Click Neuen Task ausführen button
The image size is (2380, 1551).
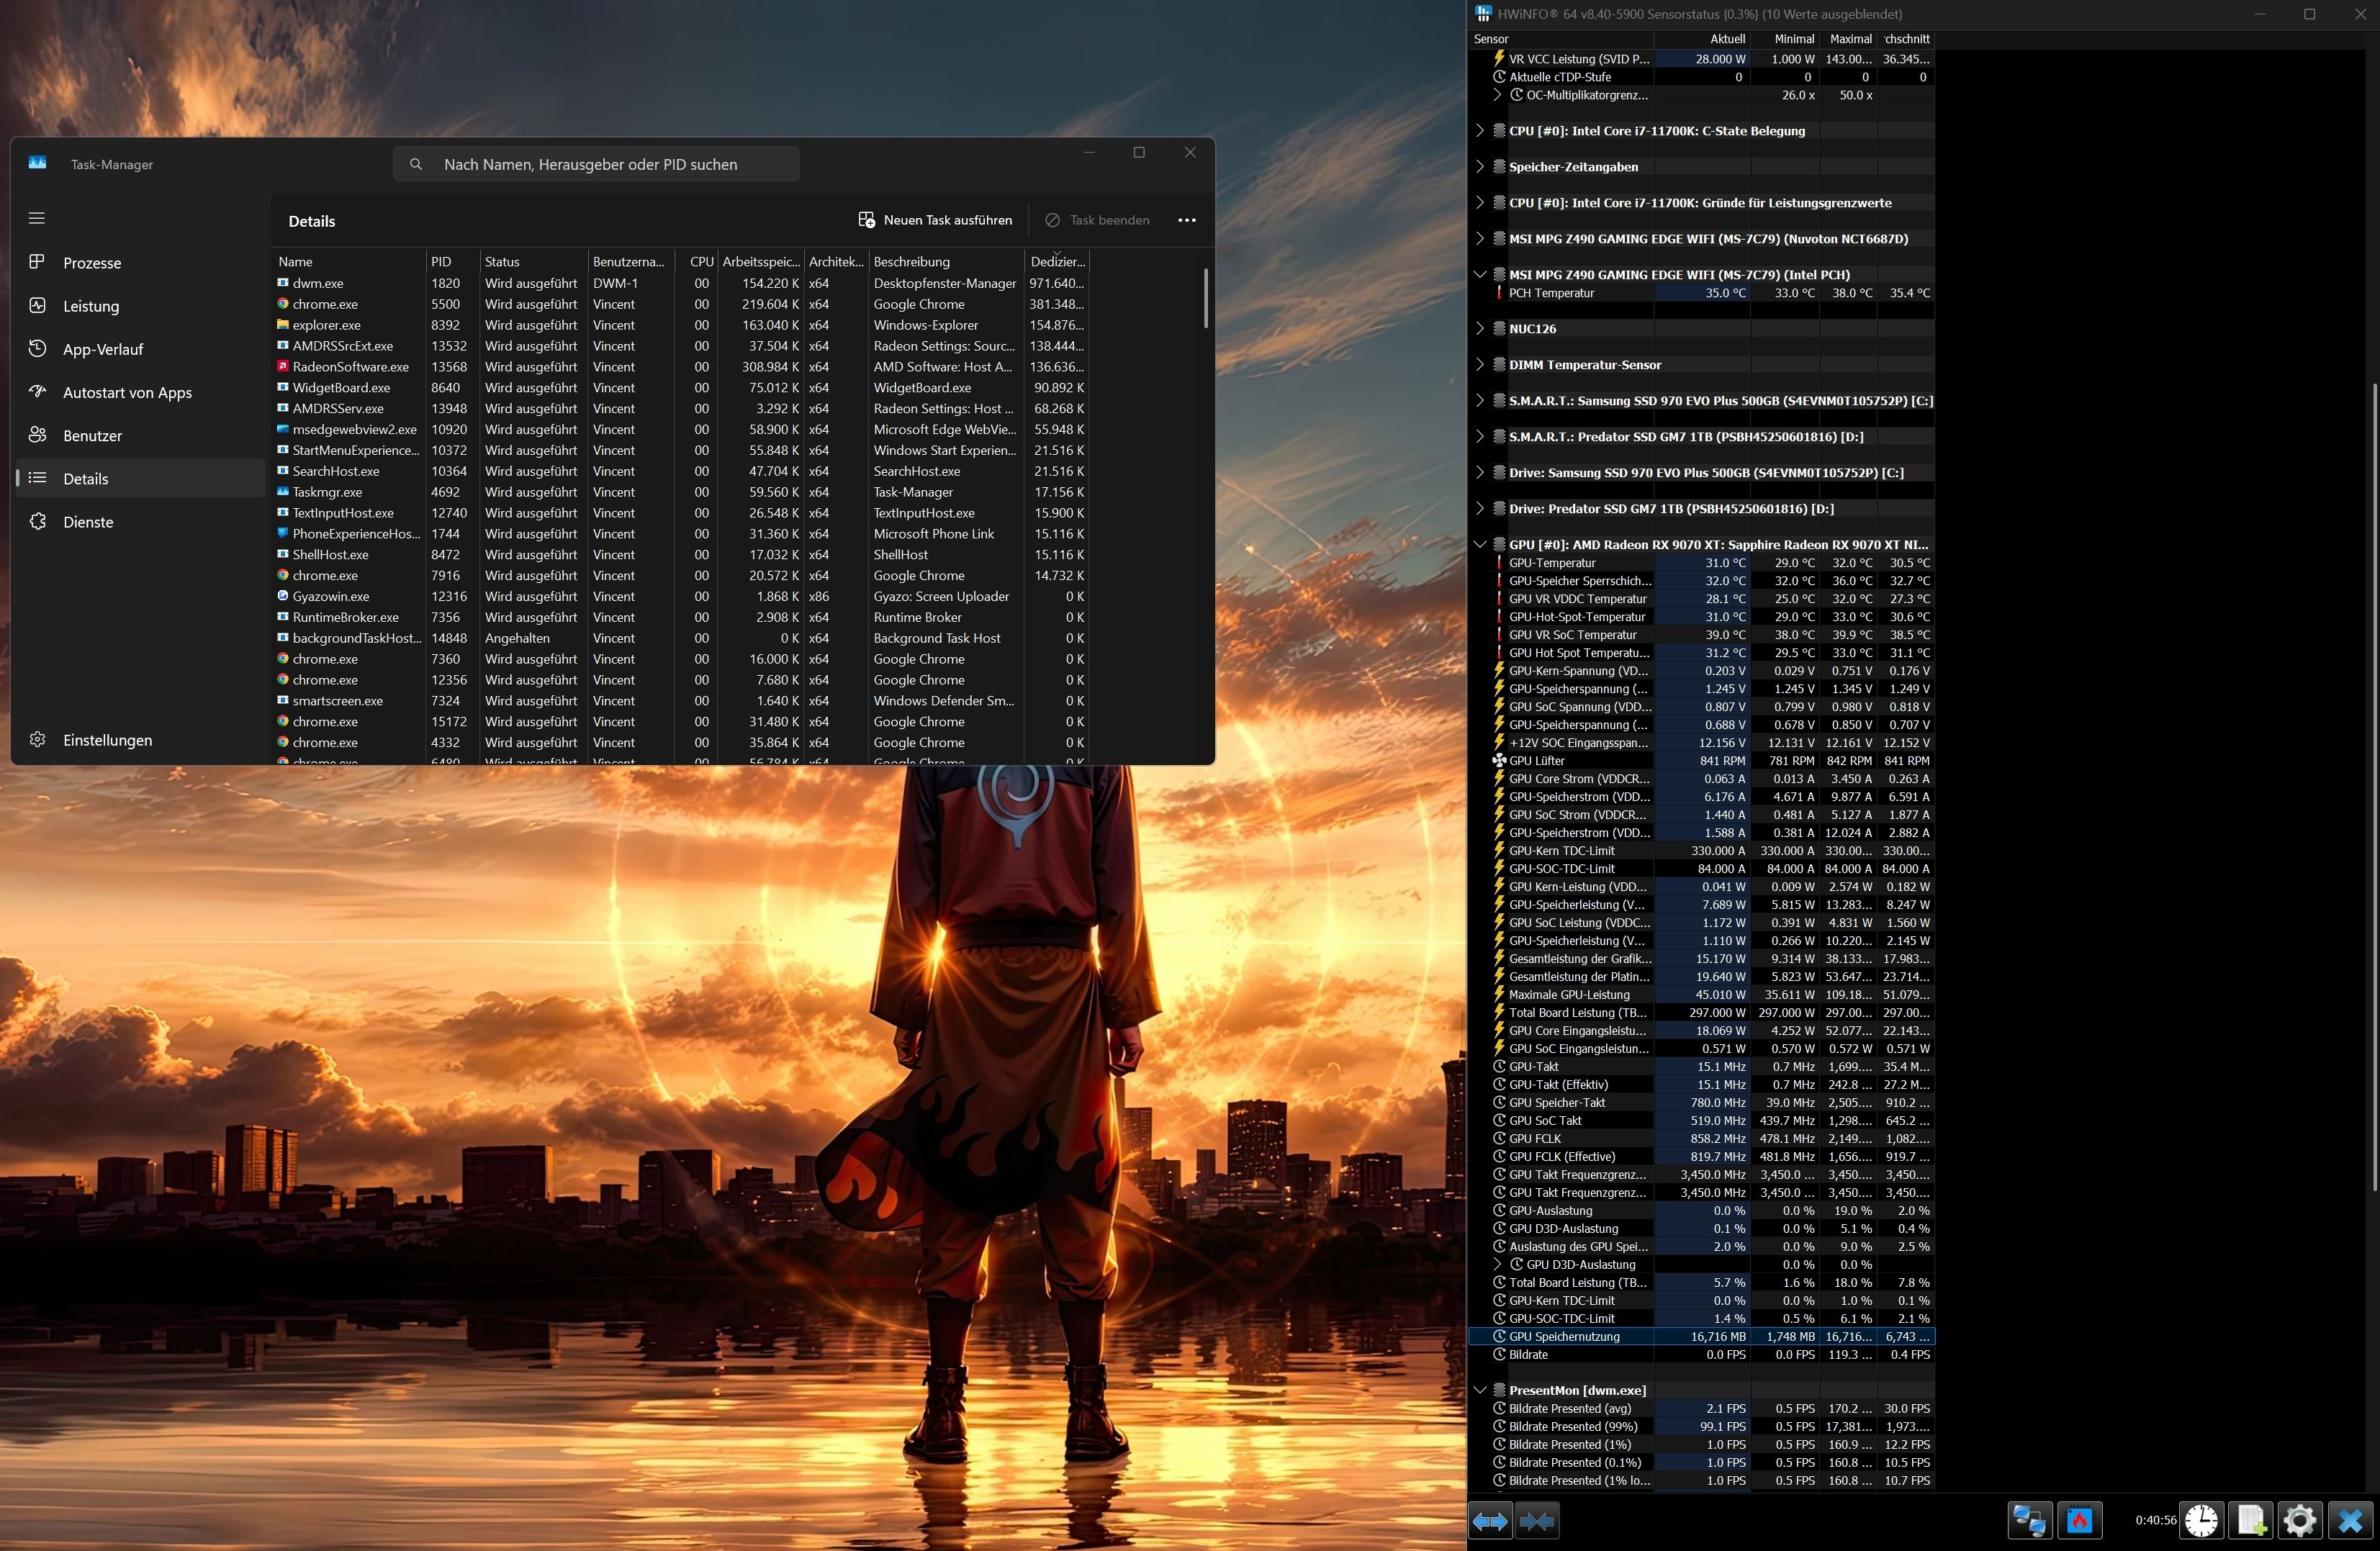click(935, 220)
